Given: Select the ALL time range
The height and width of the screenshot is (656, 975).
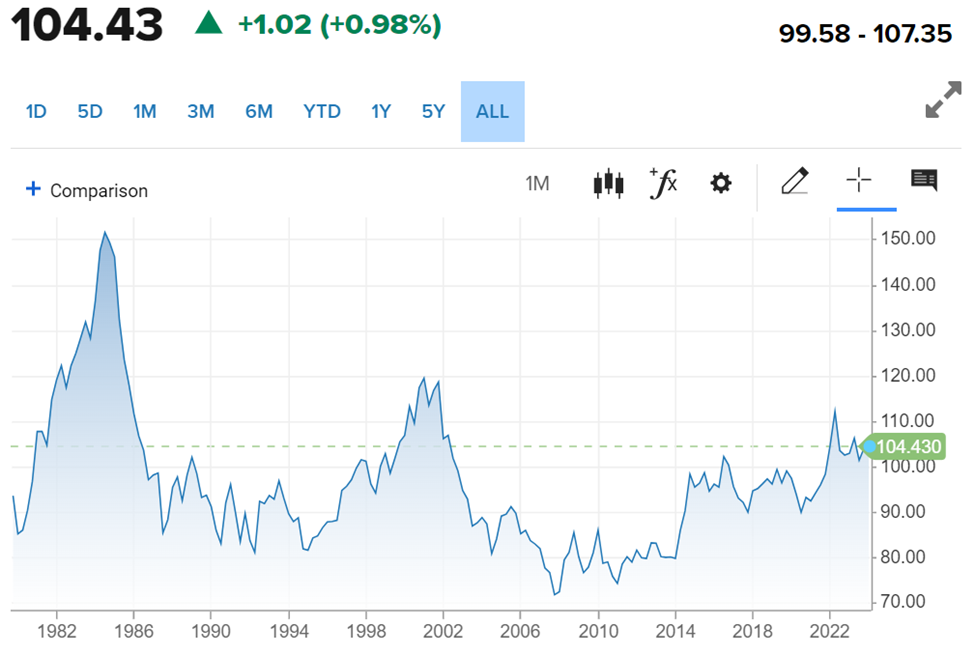Looking at the screenshot, I should (x=492, y=111).
